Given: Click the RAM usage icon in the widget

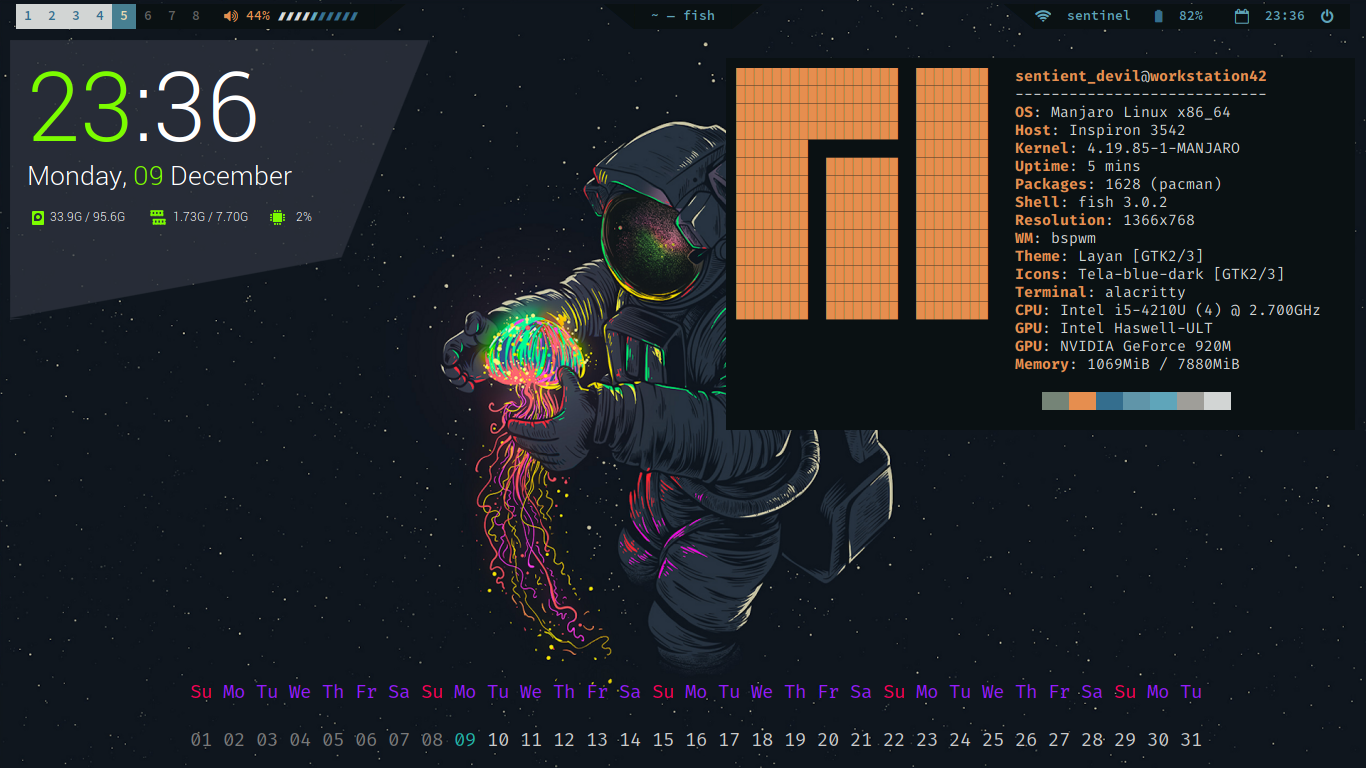Looking at the screenshot, I should (158, 217).
